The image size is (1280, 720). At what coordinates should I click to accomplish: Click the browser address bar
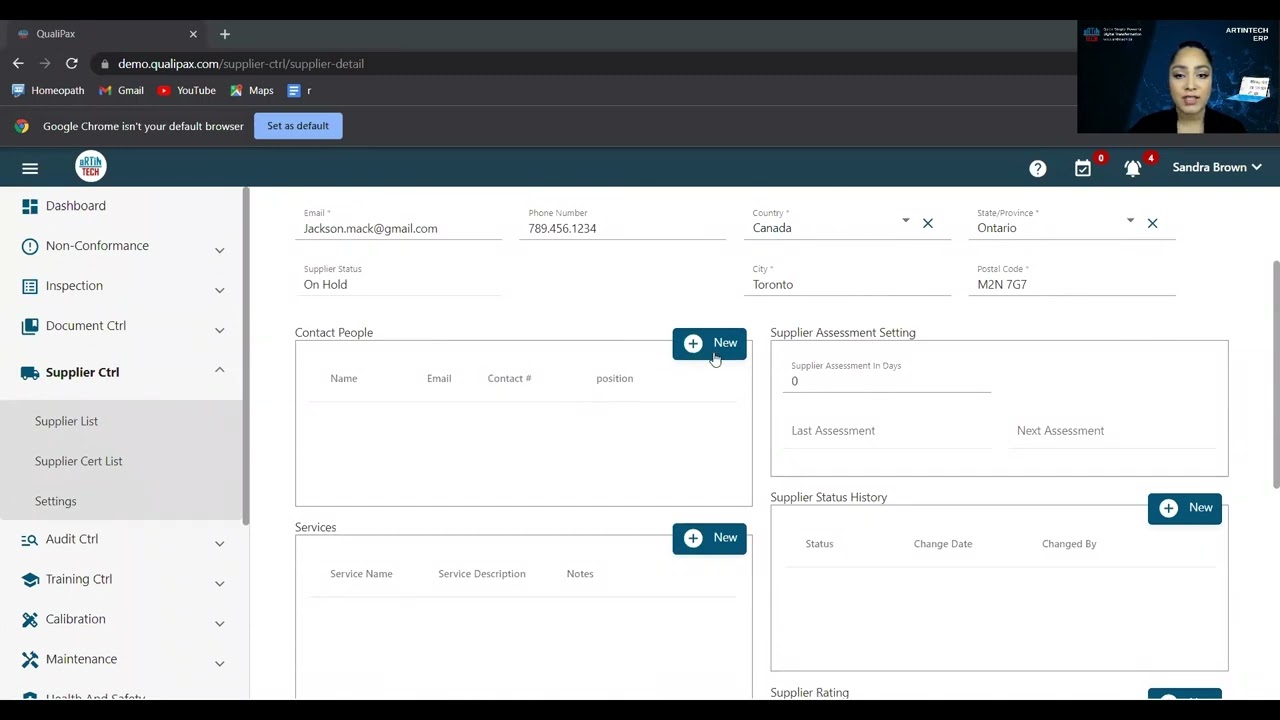coord(580,63)
